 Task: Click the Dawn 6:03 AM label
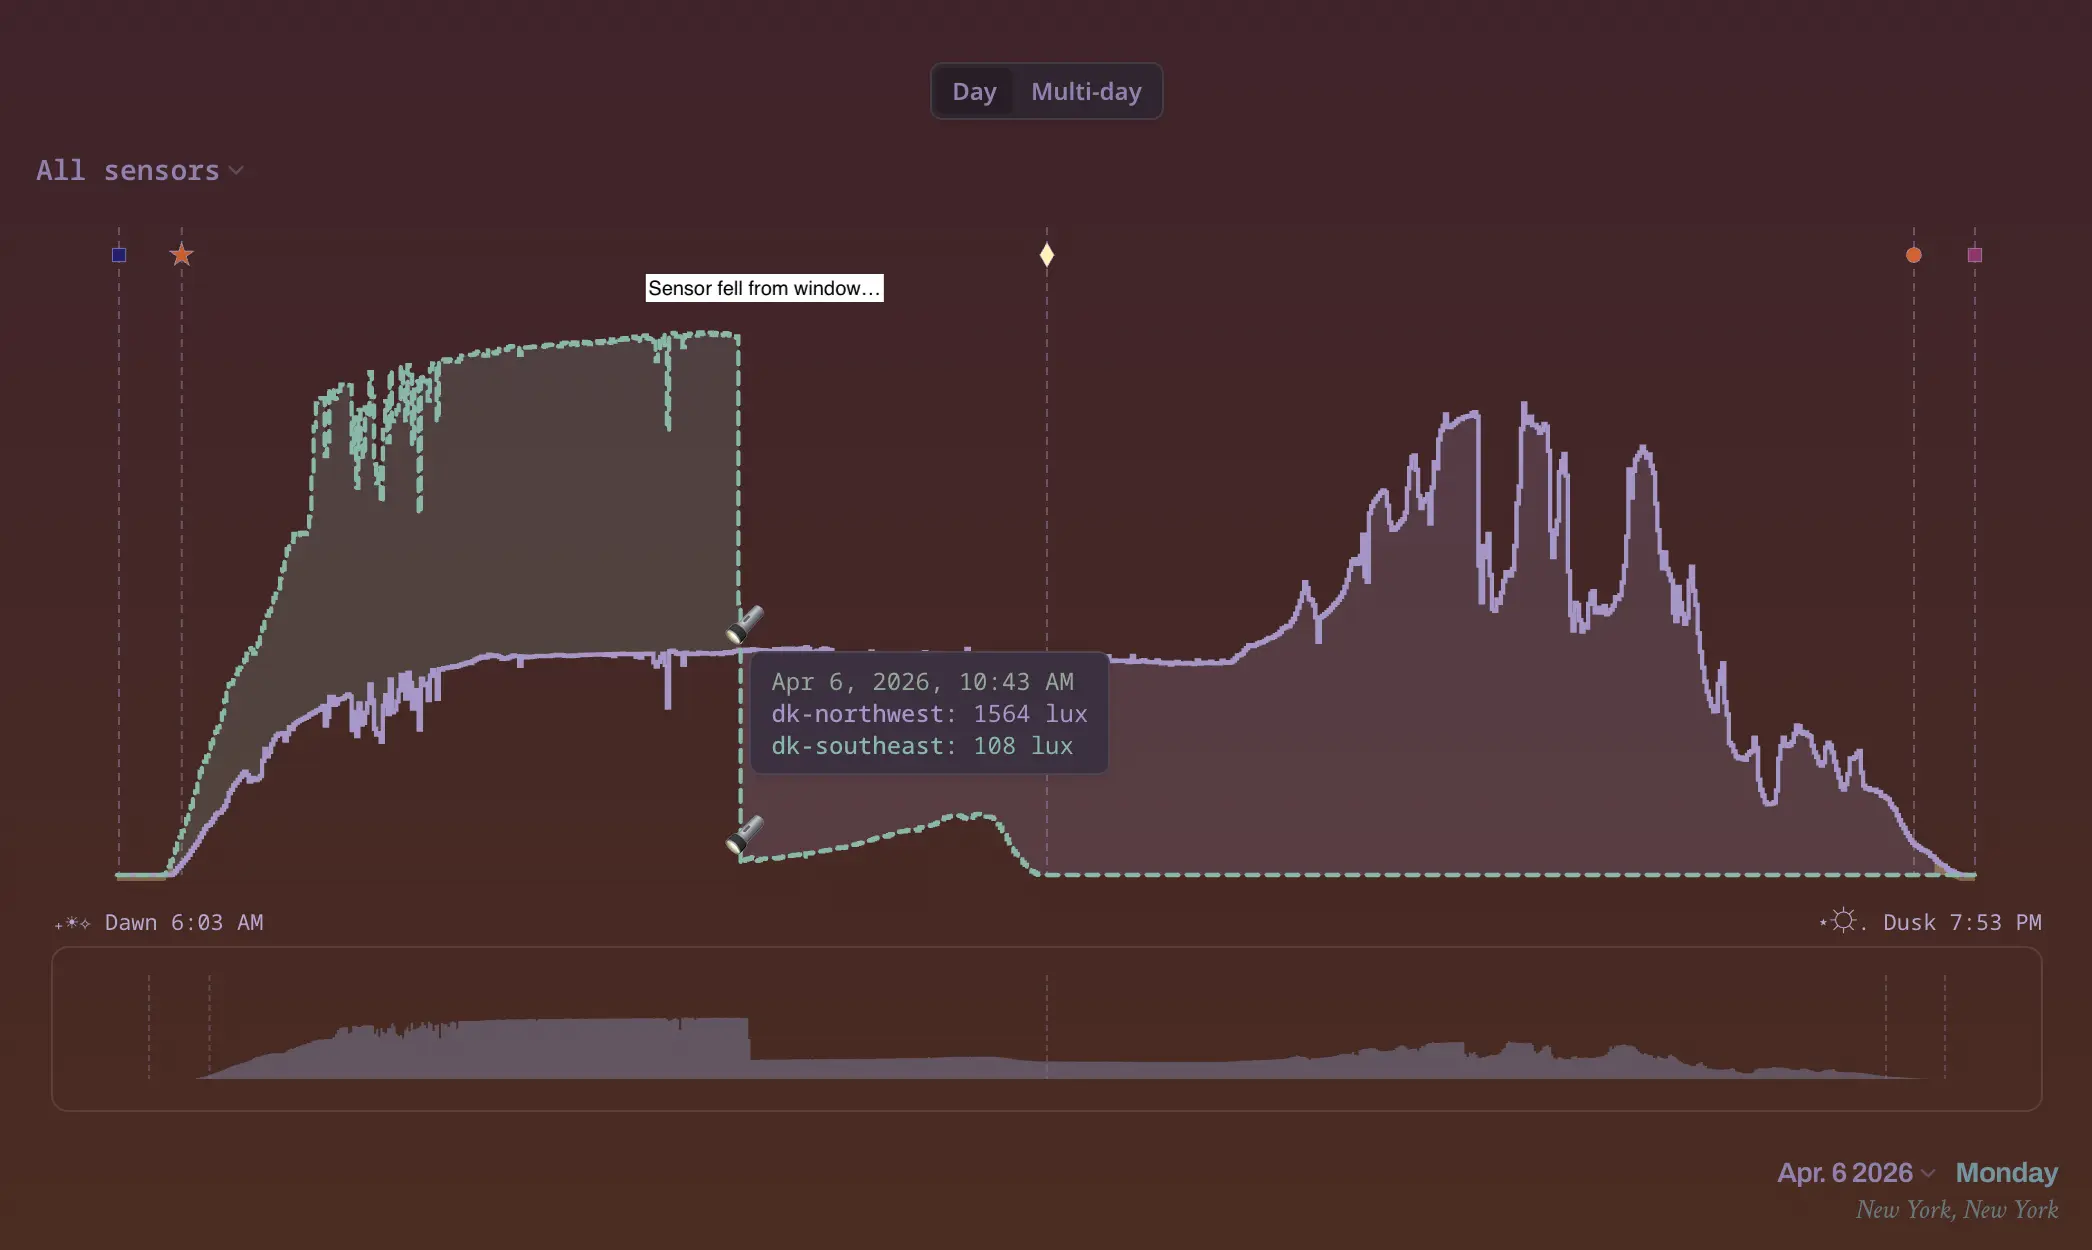tap(184, 923)
